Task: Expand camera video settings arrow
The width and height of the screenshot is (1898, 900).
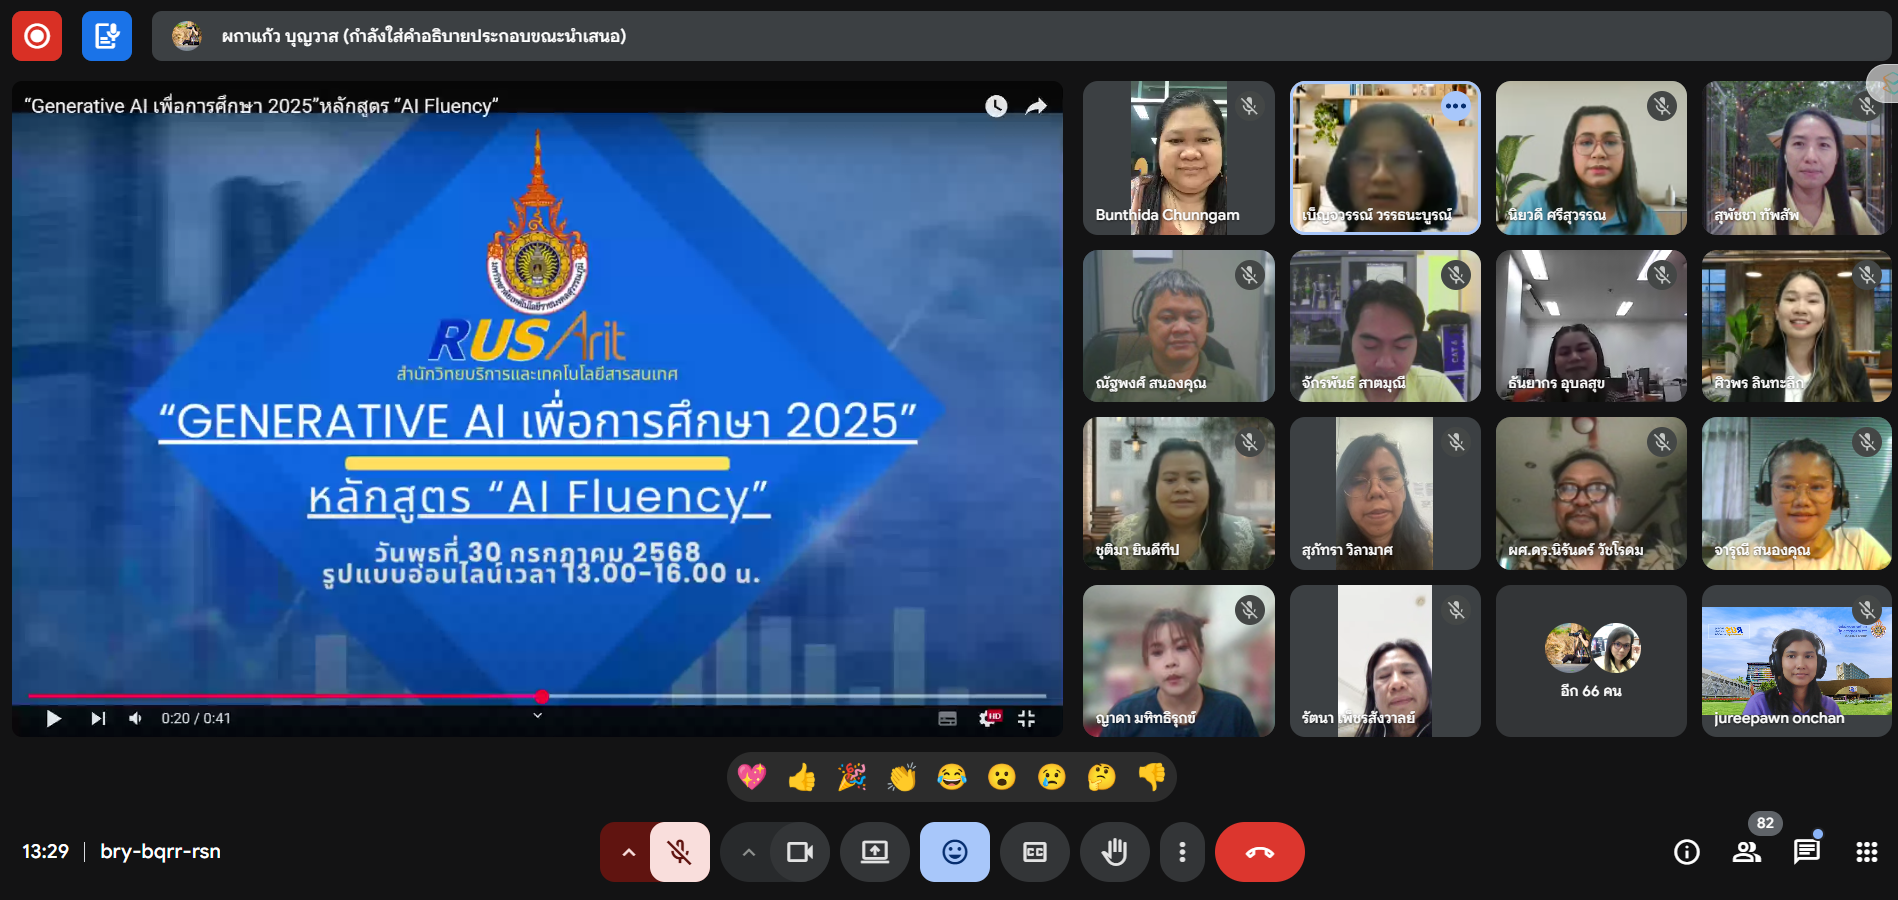Action: click(x=748, y=852)
